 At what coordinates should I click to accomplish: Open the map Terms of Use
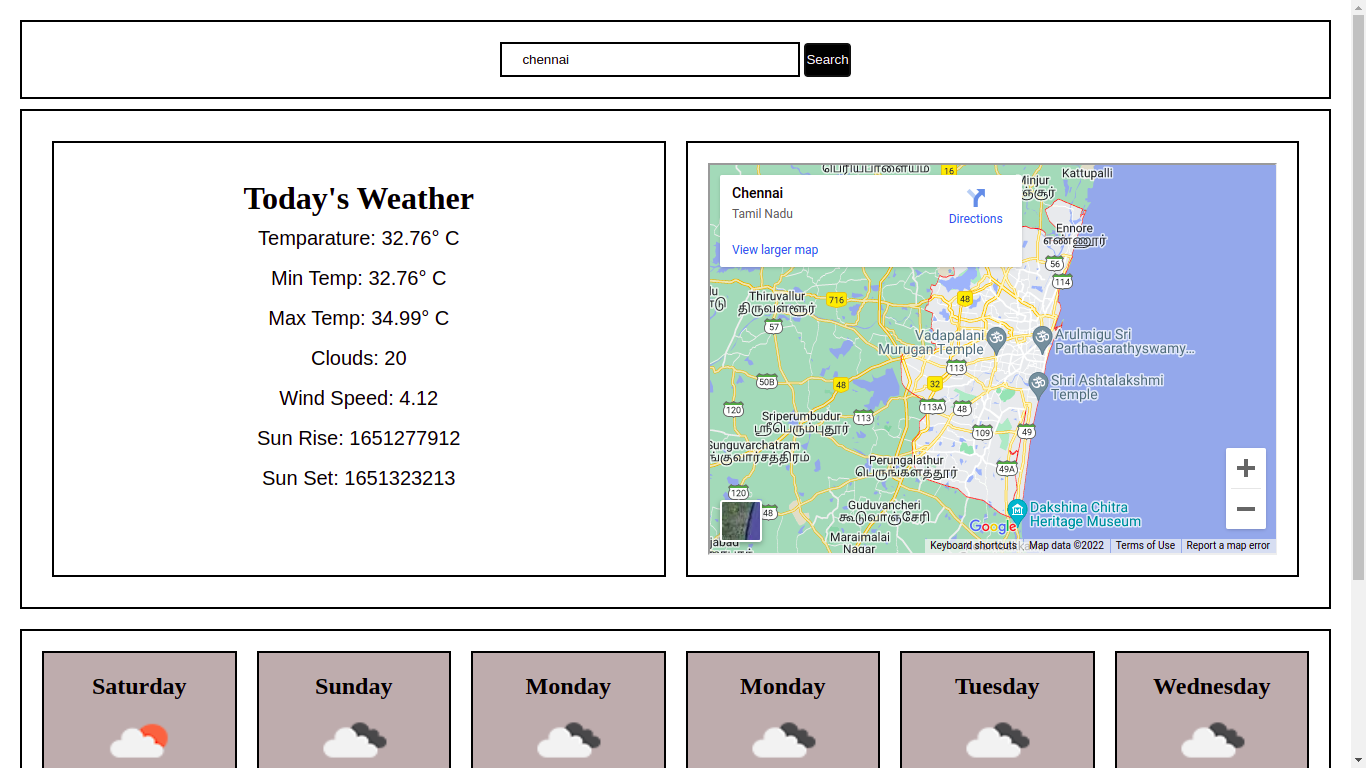1145,546
